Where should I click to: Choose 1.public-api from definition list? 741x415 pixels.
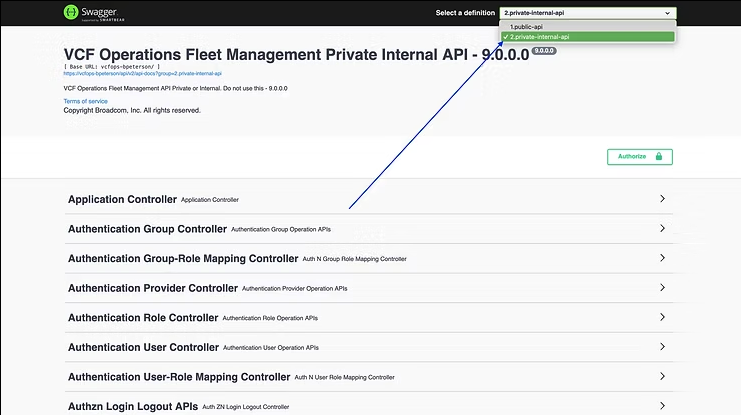coord(528,26)
